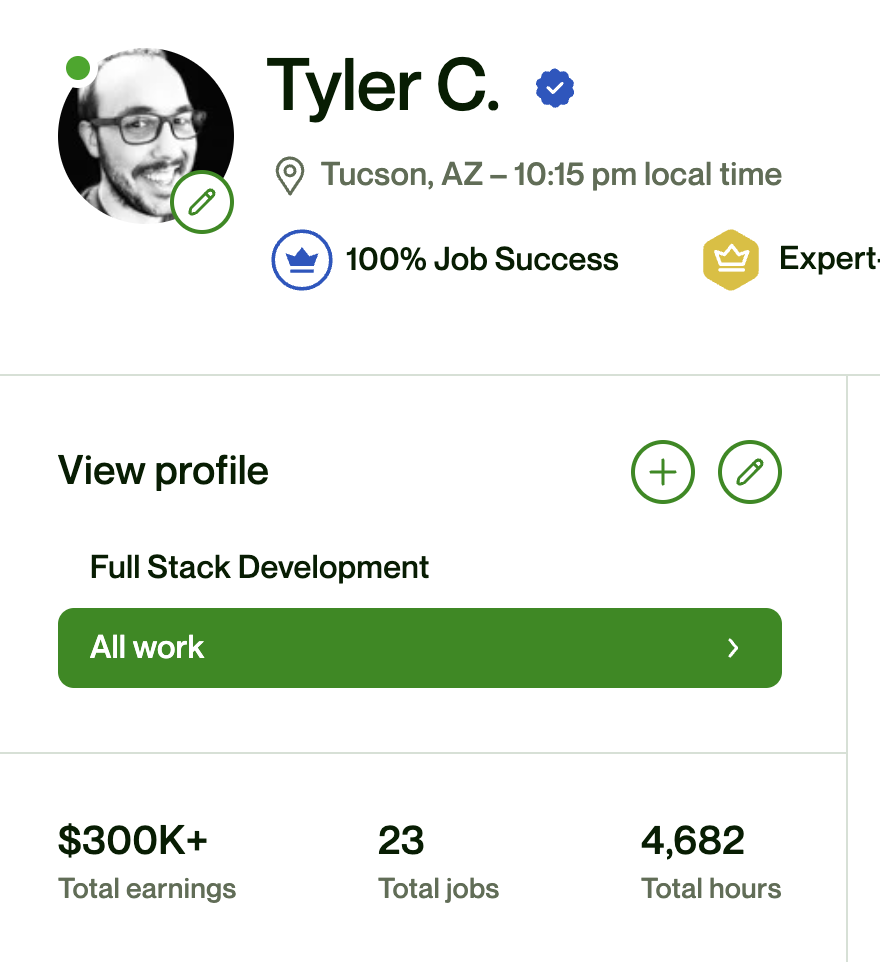
Task: Open Tyler's profile picture thumbnail
Action: (145, 135)
